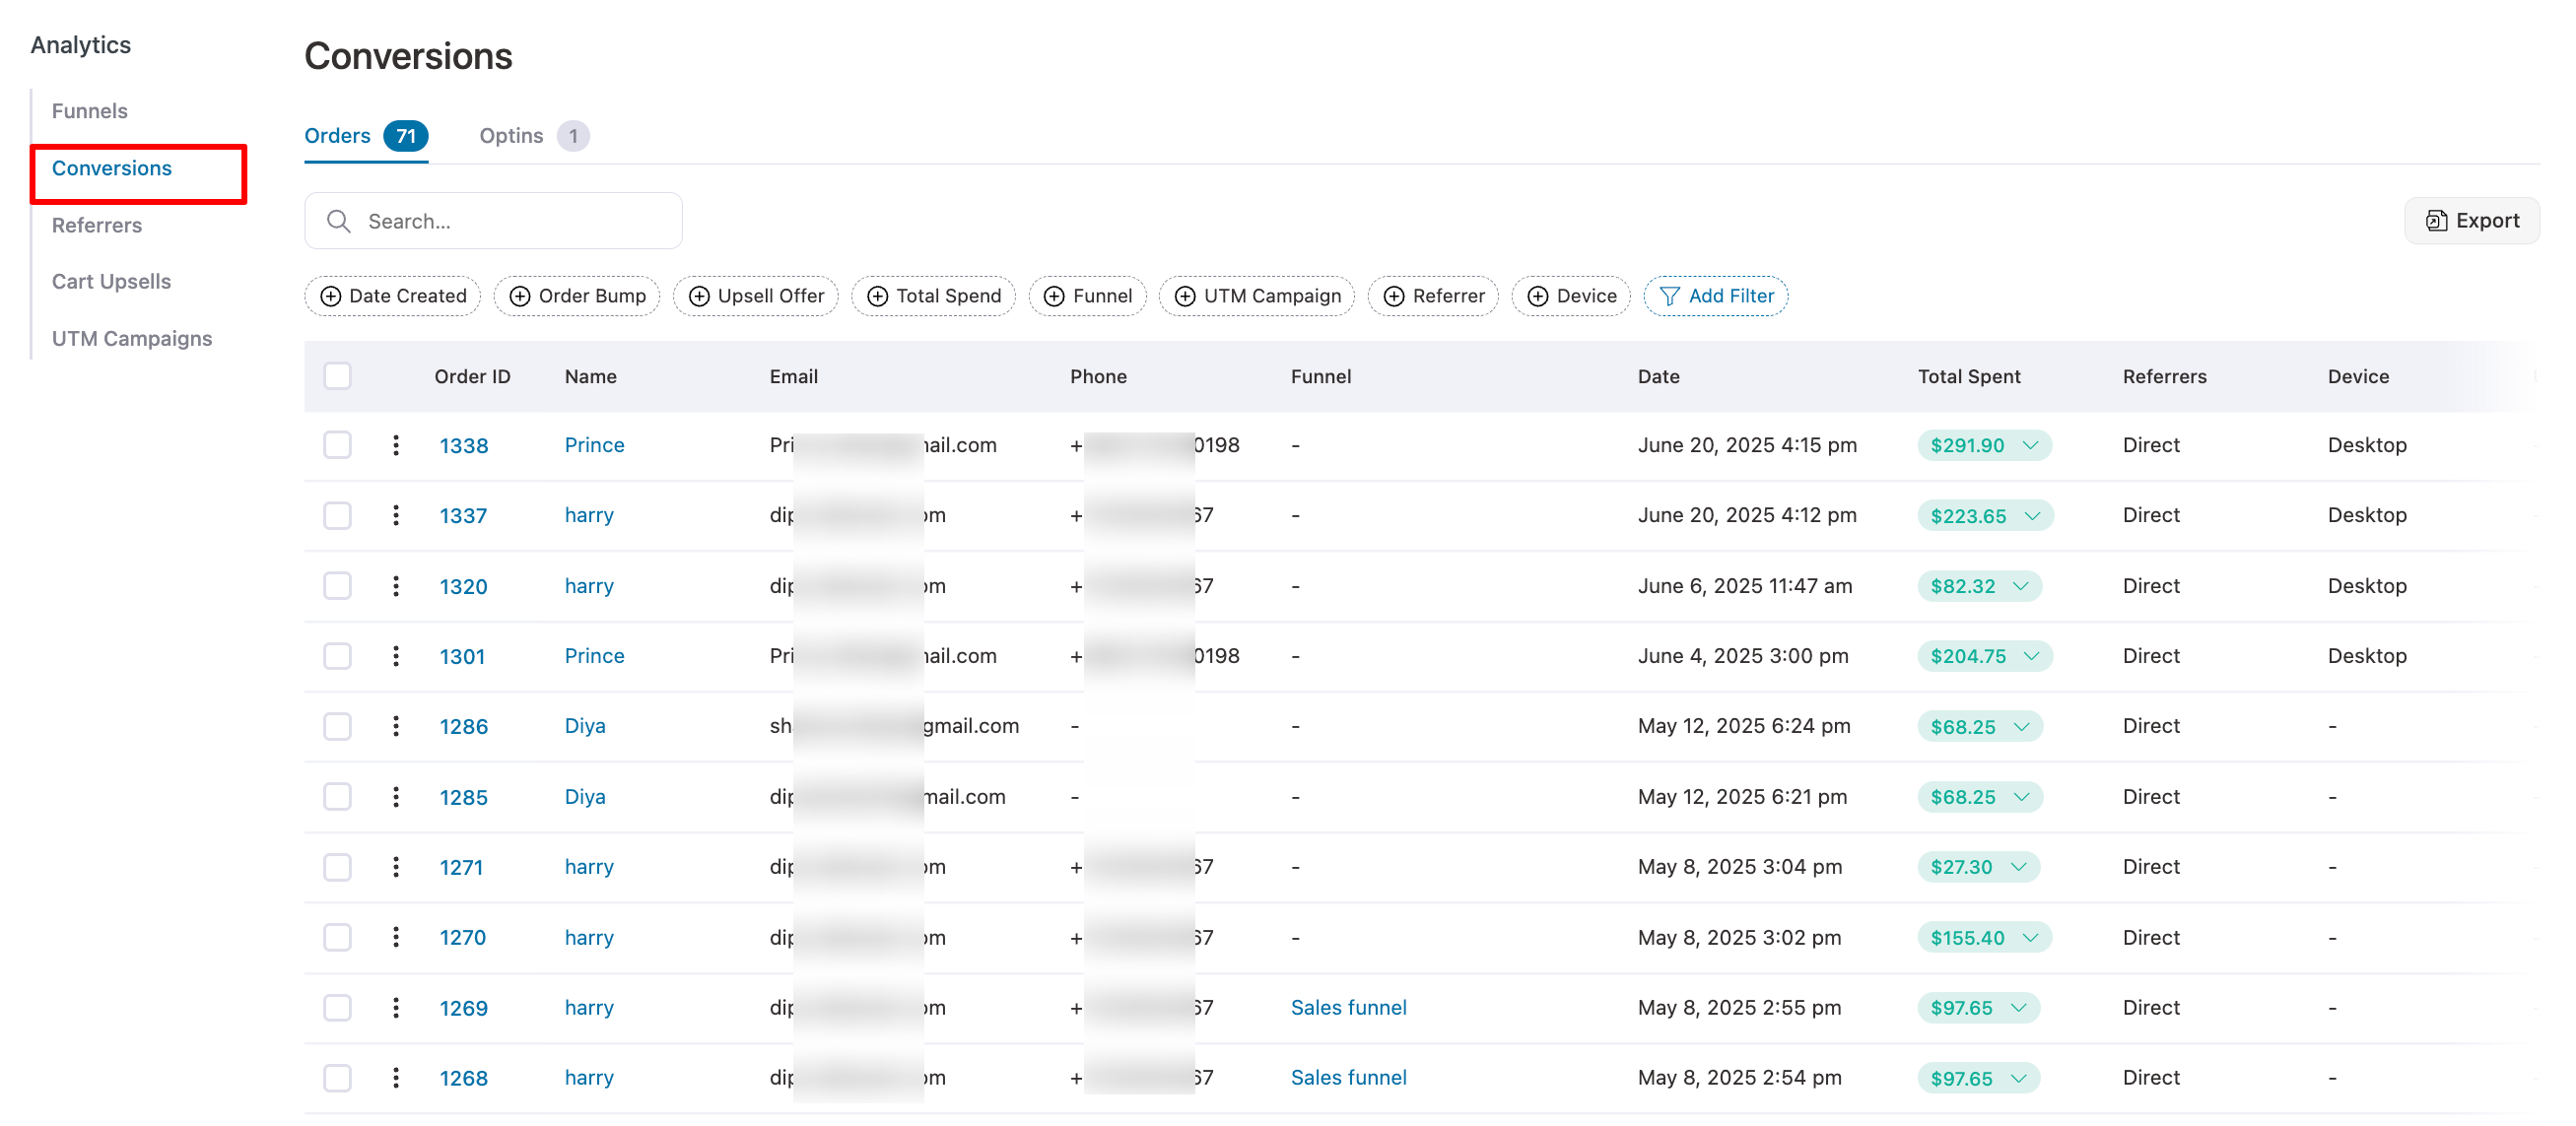The image size is (2576, 1126).
Task: Click the plus icon on Upsell Offer filter
Action: point(699,296)
